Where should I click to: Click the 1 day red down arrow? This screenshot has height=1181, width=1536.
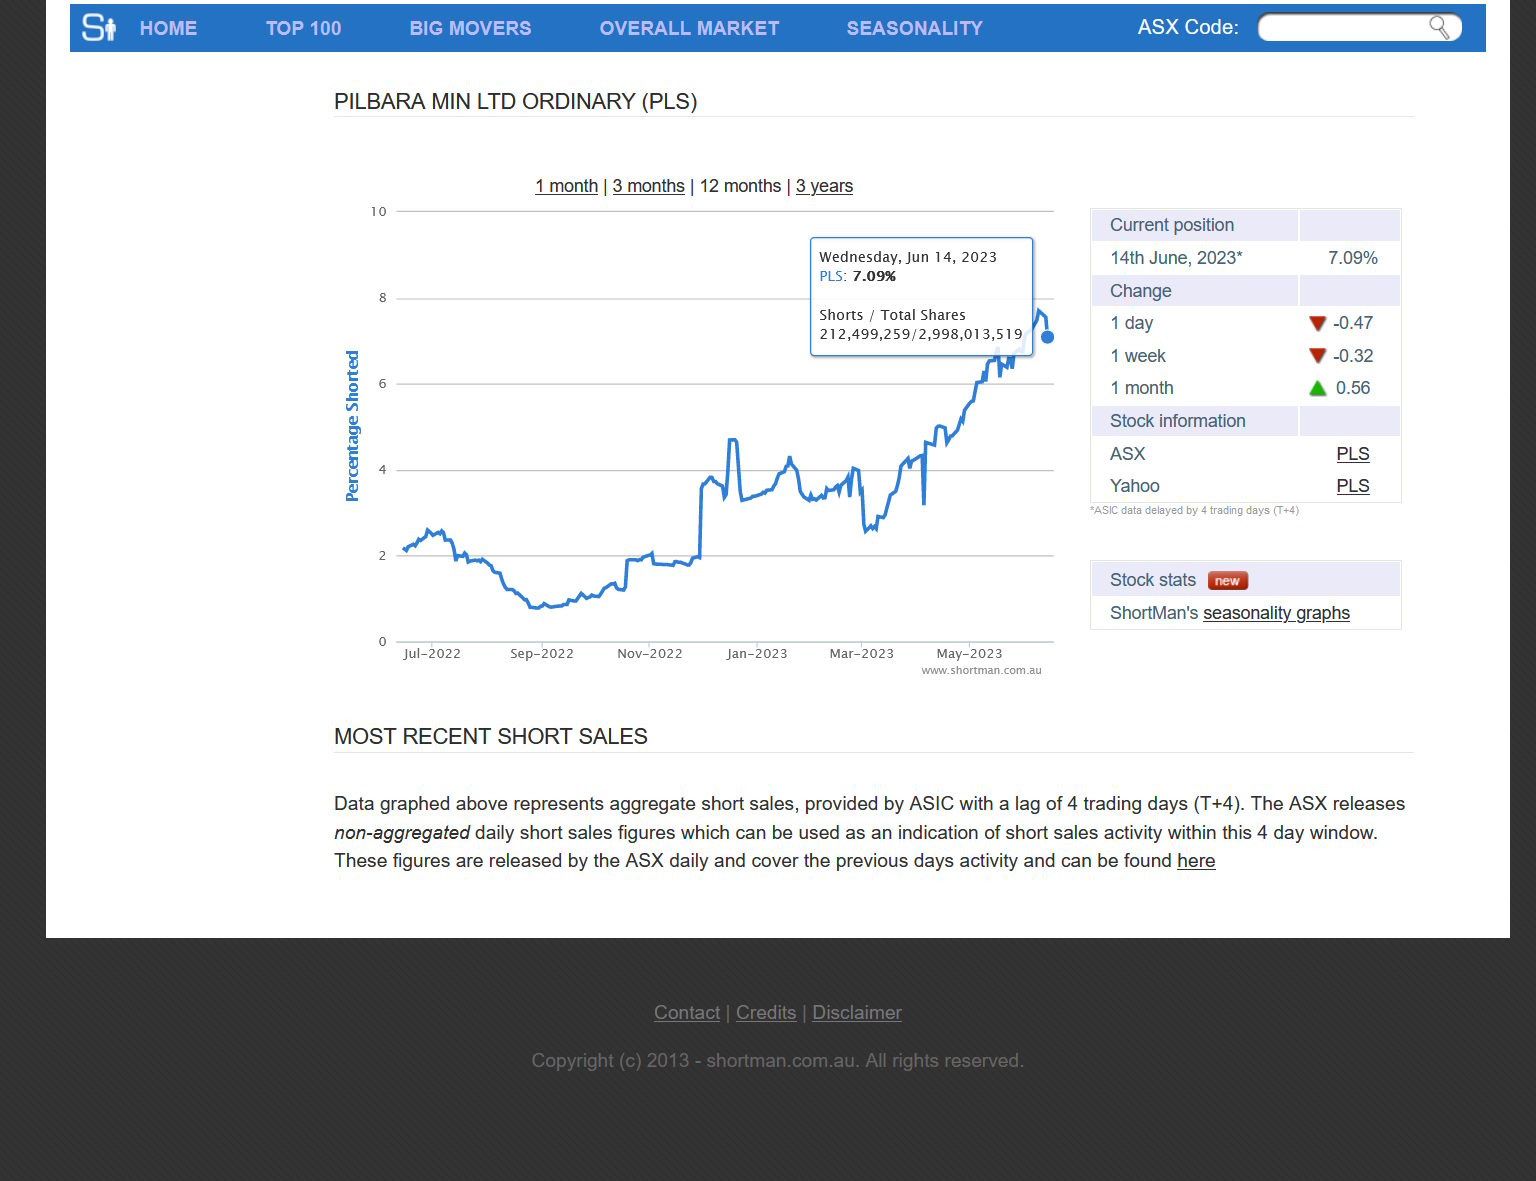pos(1317,323)
